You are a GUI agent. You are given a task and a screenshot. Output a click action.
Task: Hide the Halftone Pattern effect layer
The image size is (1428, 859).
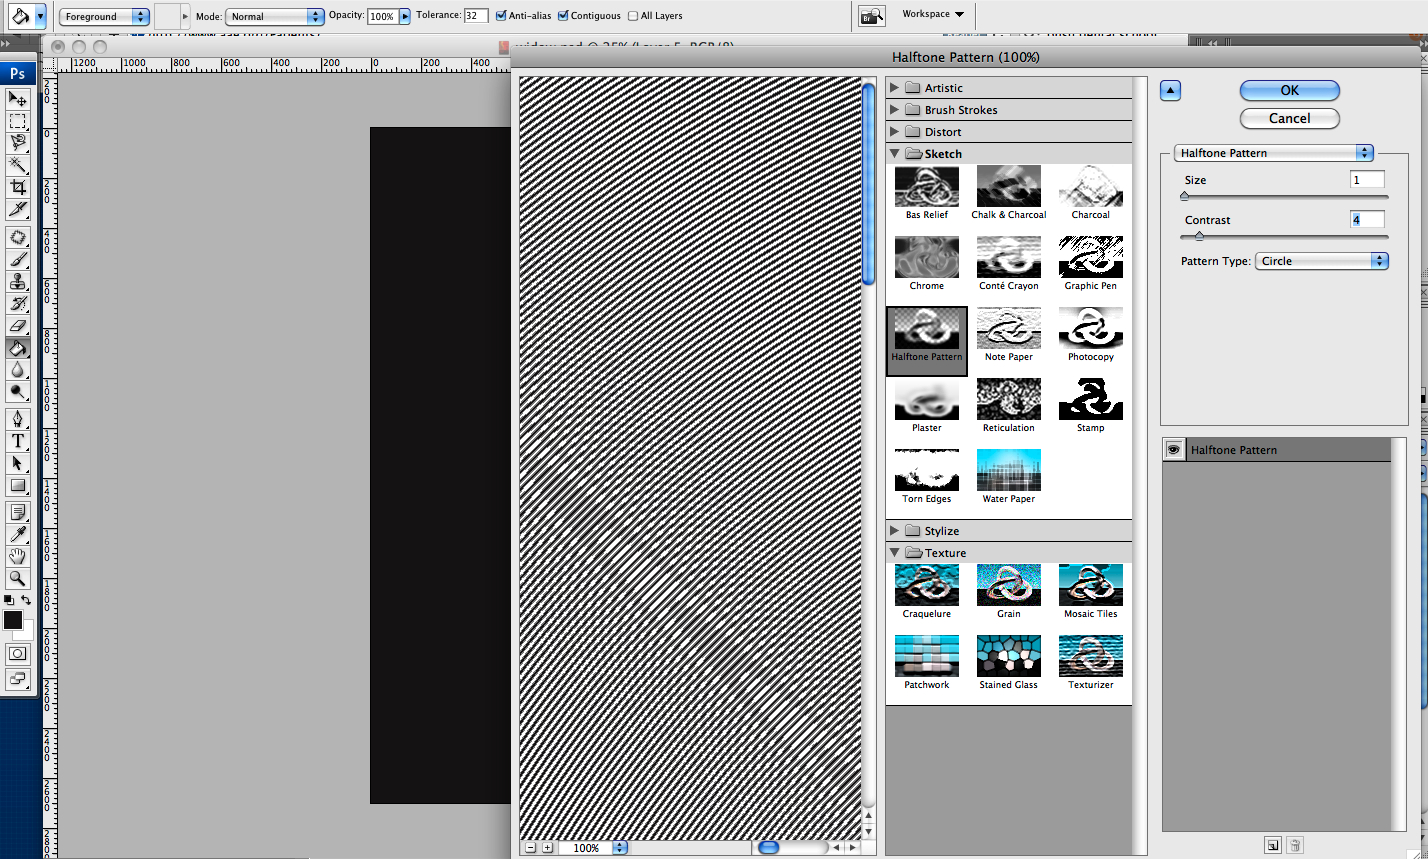(x=1174, y=450)
